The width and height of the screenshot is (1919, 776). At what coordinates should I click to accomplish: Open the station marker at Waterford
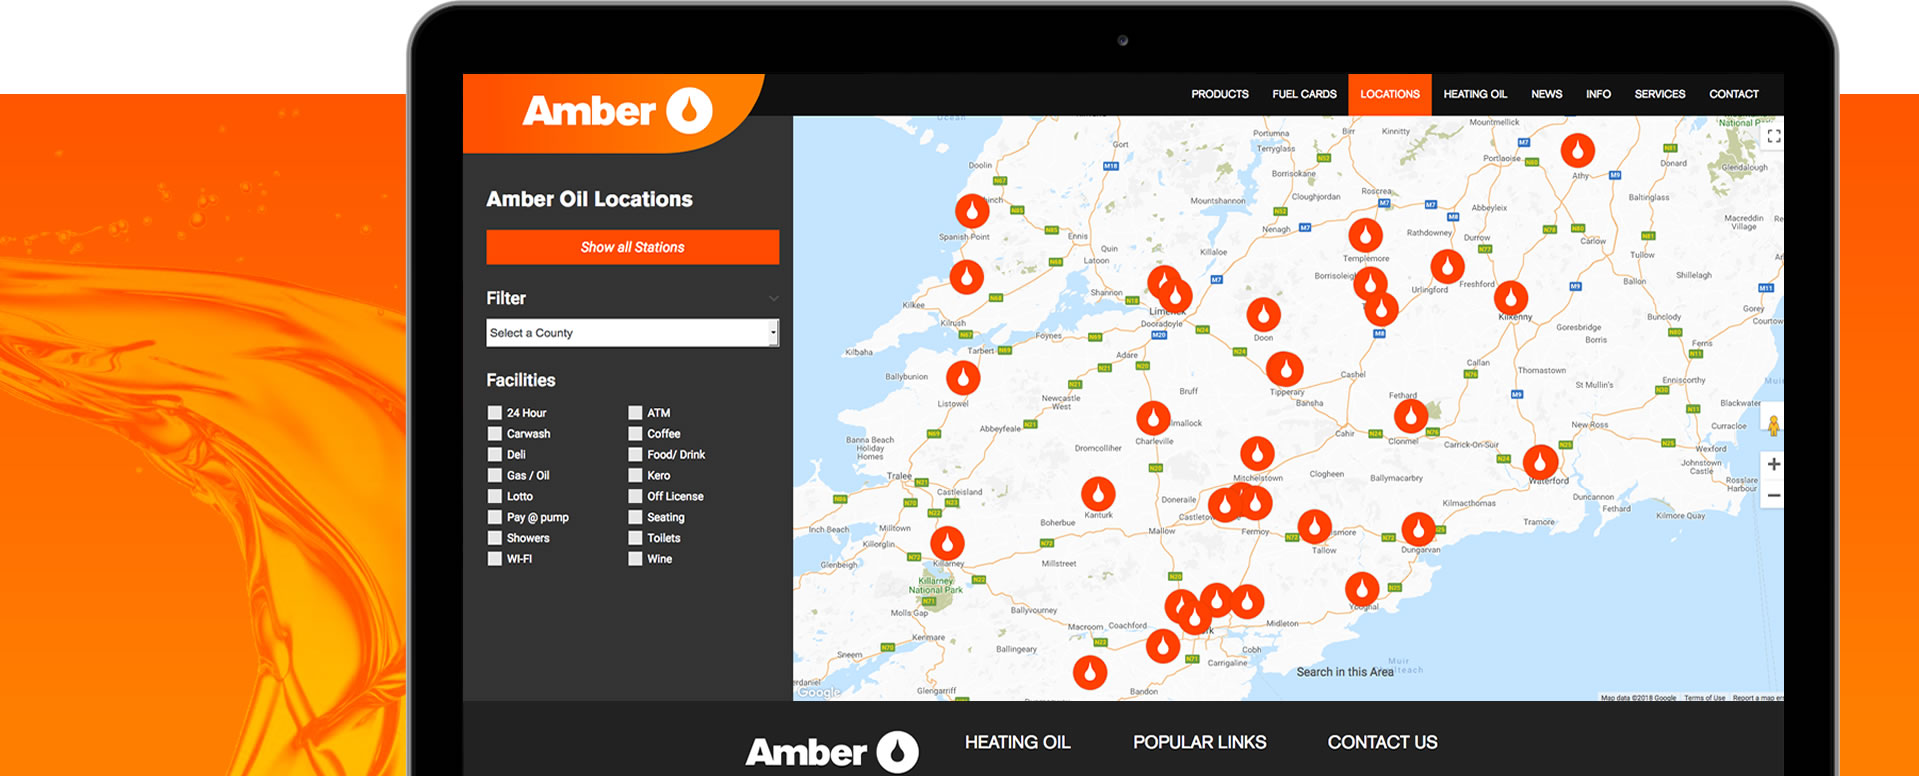pyautogui.click(x=1540, y=462)
